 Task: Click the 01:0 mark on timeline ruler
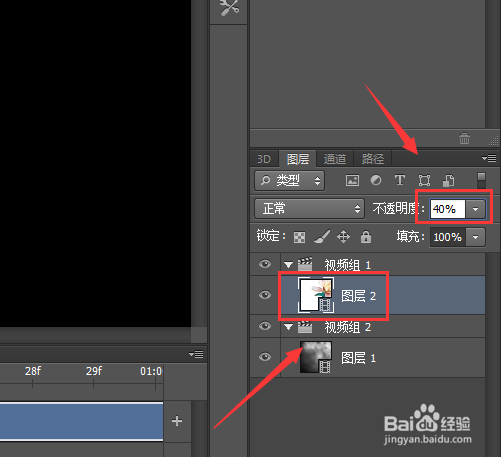(151, 371)
